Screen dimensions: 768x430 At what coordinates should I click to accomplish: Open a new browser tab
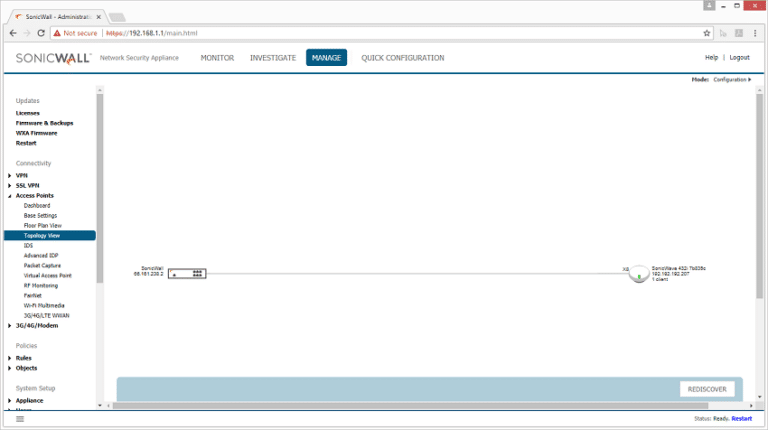(x=117, y=17)
